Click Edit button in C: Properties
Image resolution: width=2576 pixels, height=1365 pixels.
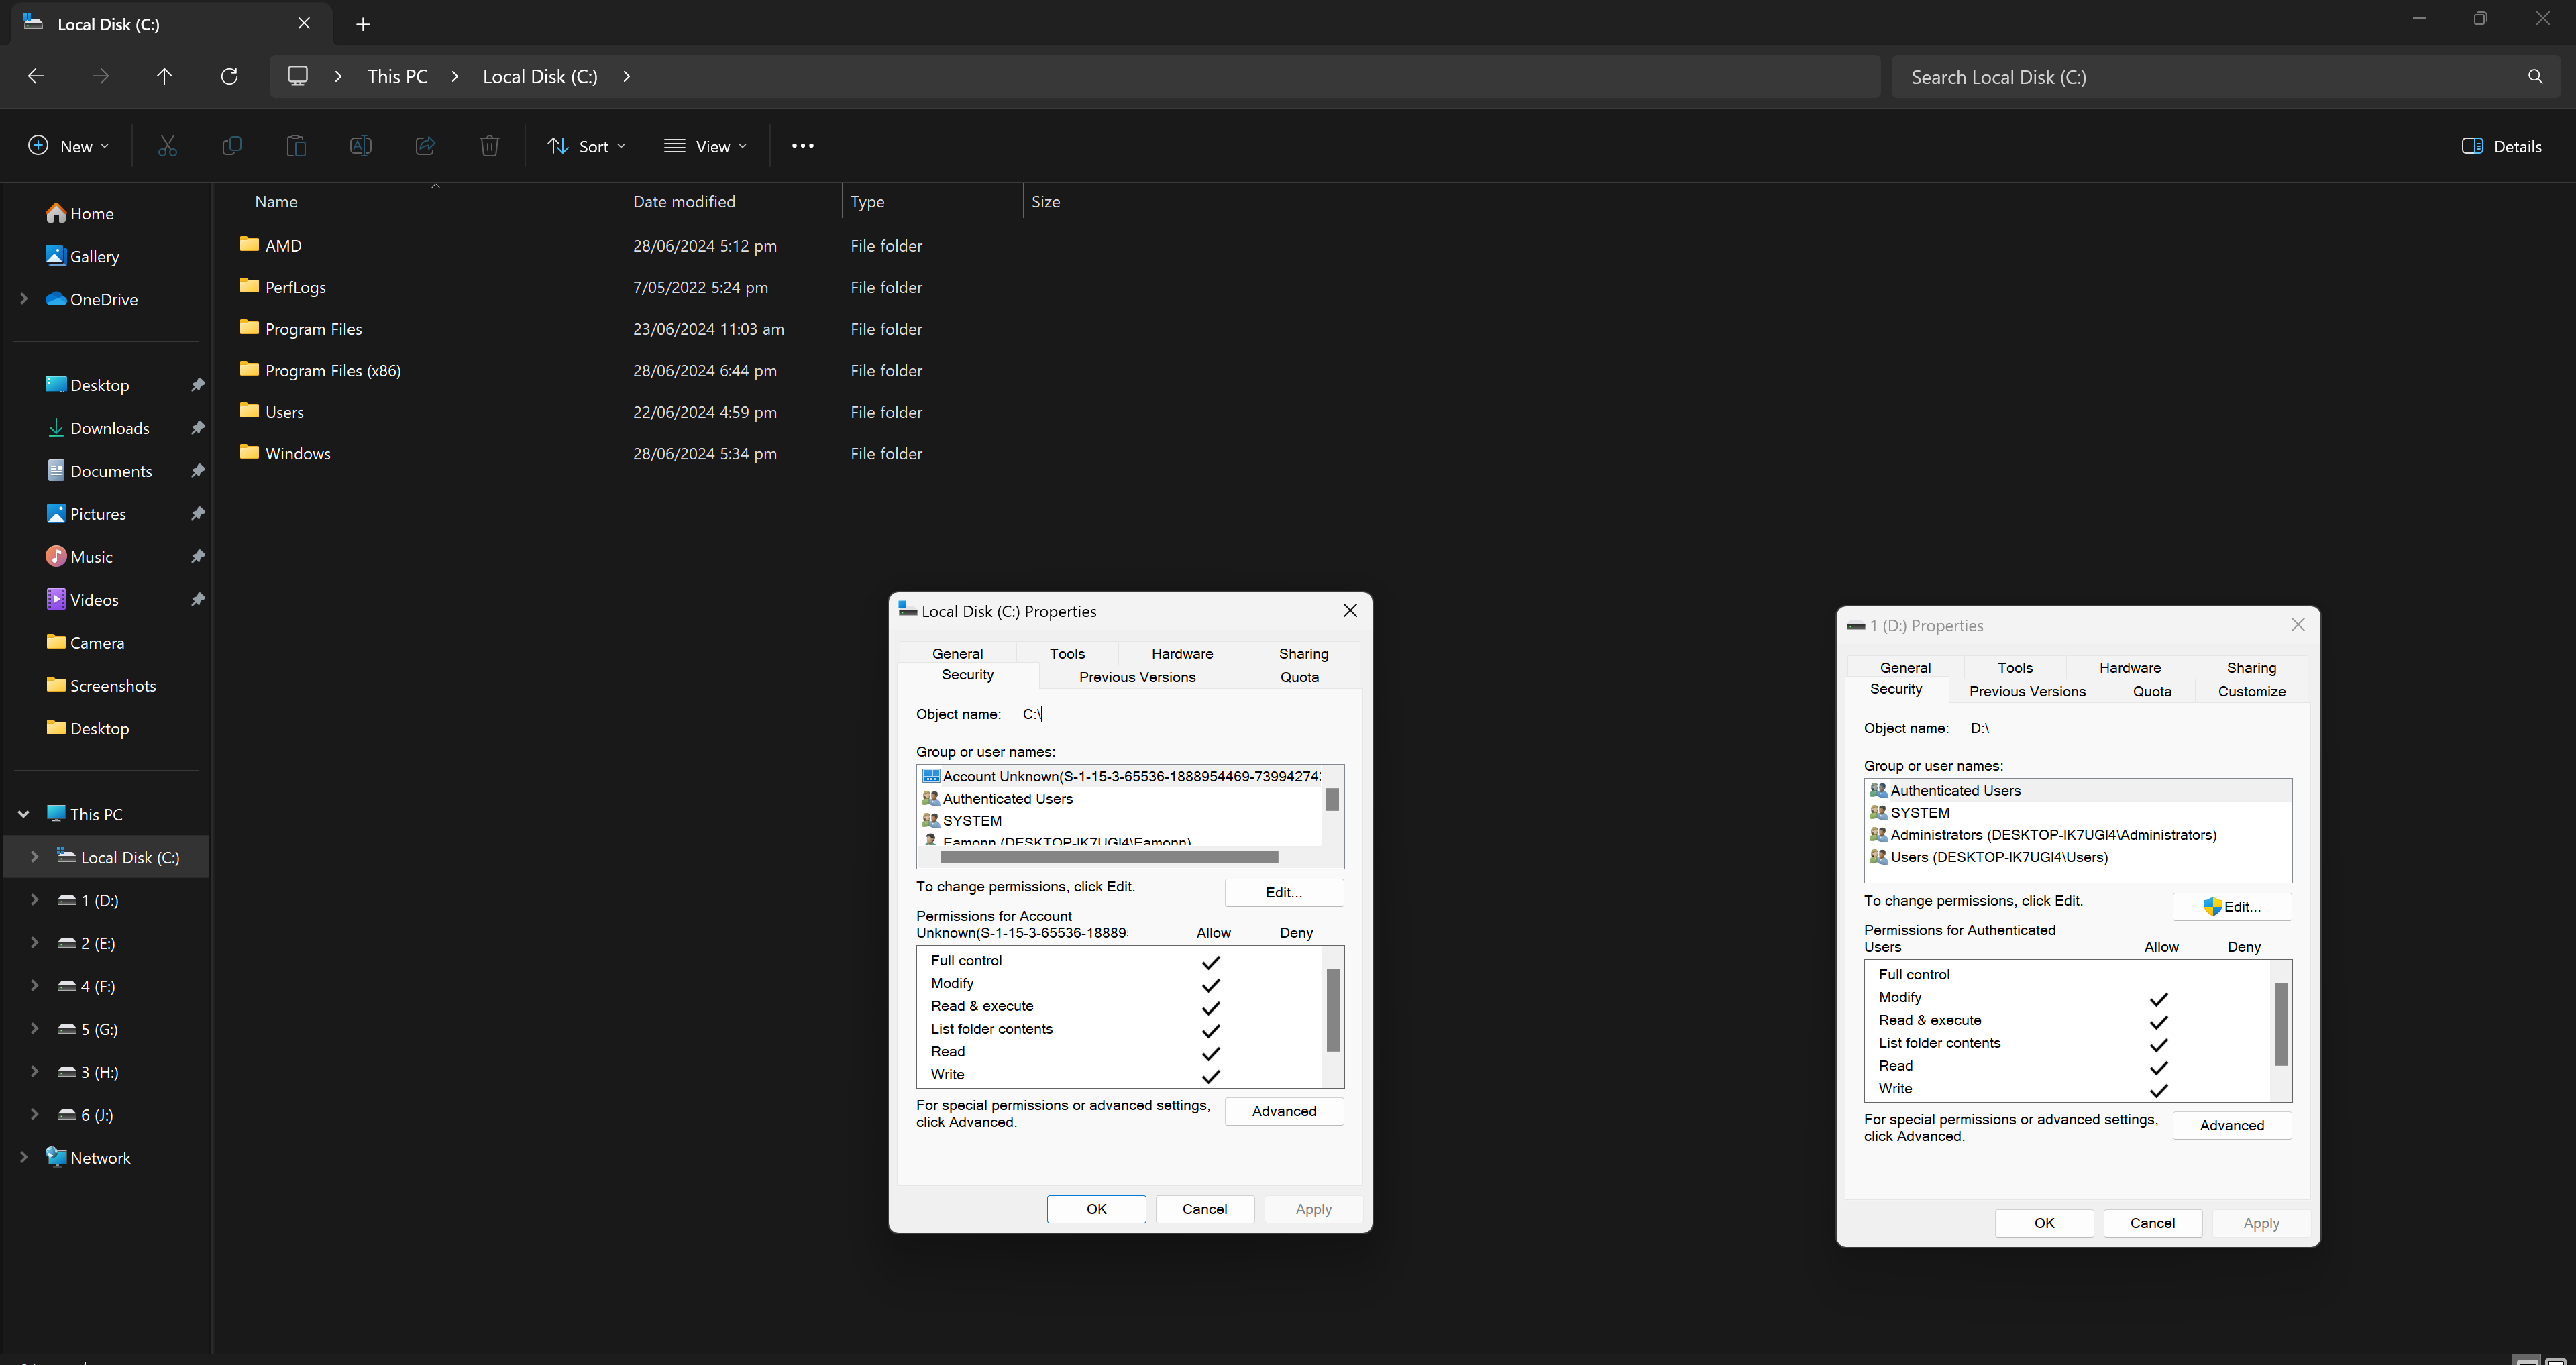[1284, 892]
